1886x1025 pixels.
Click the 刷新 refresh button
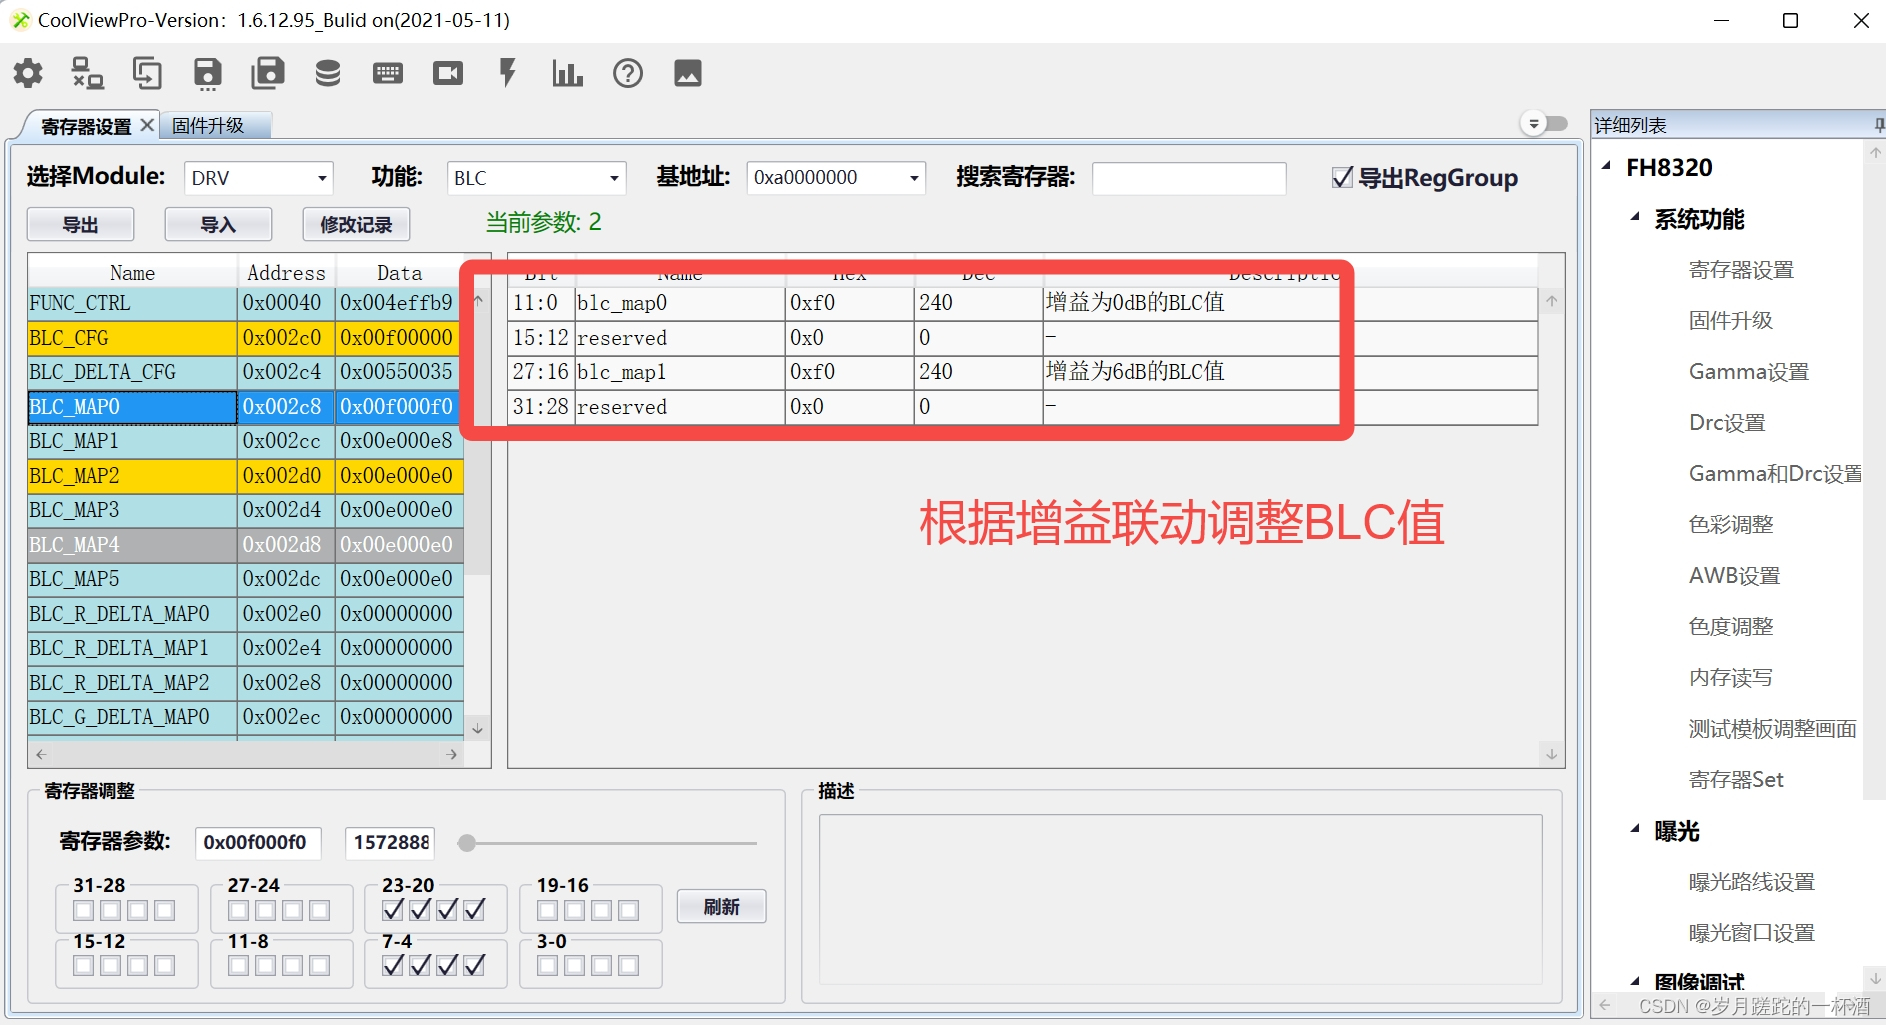[x=721, y=907]
